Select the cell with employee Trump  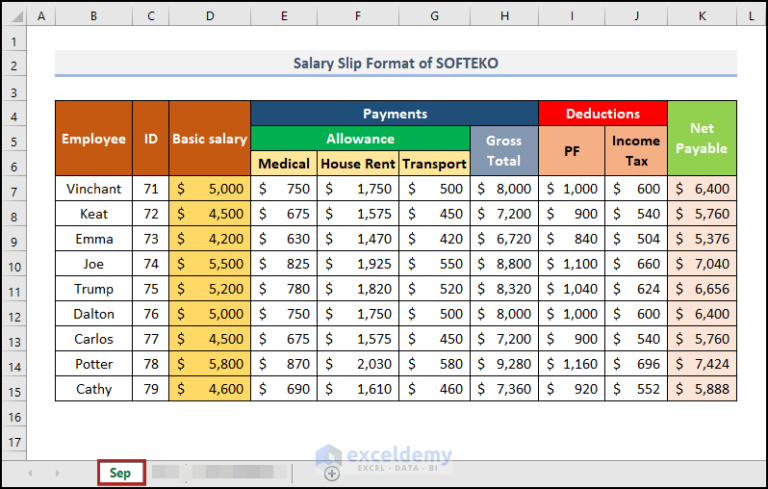[x=94, y=289]
